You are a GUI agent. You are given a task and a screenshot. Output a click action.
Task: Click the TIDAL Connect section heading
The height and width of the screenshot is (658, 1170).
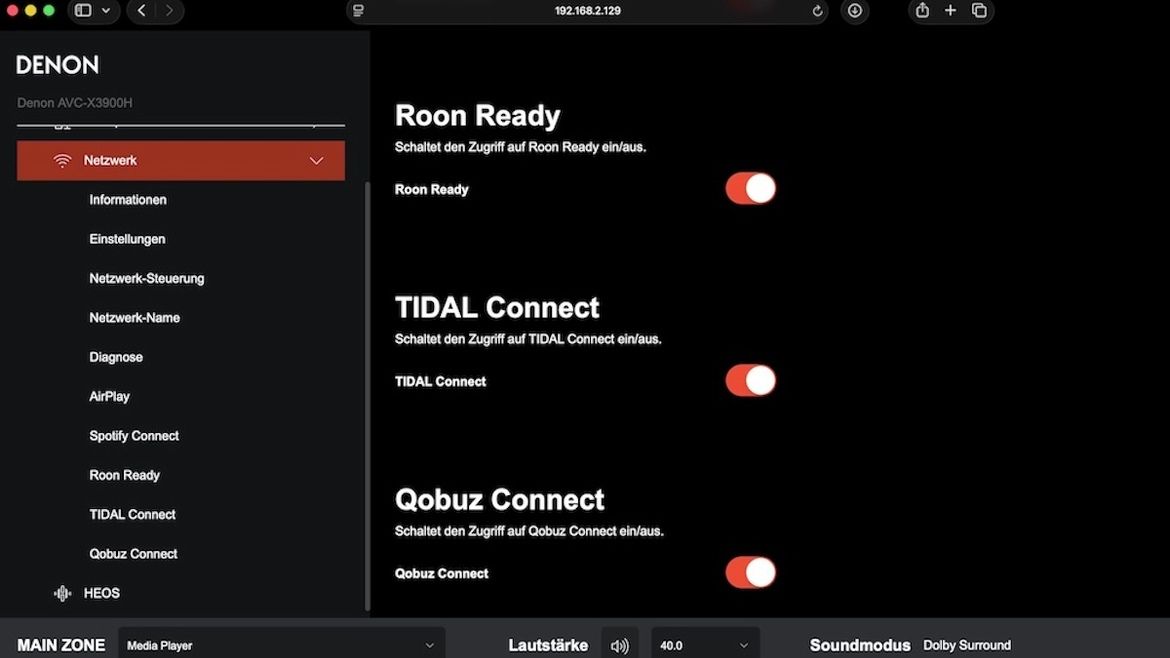click(x=497, y=307)
